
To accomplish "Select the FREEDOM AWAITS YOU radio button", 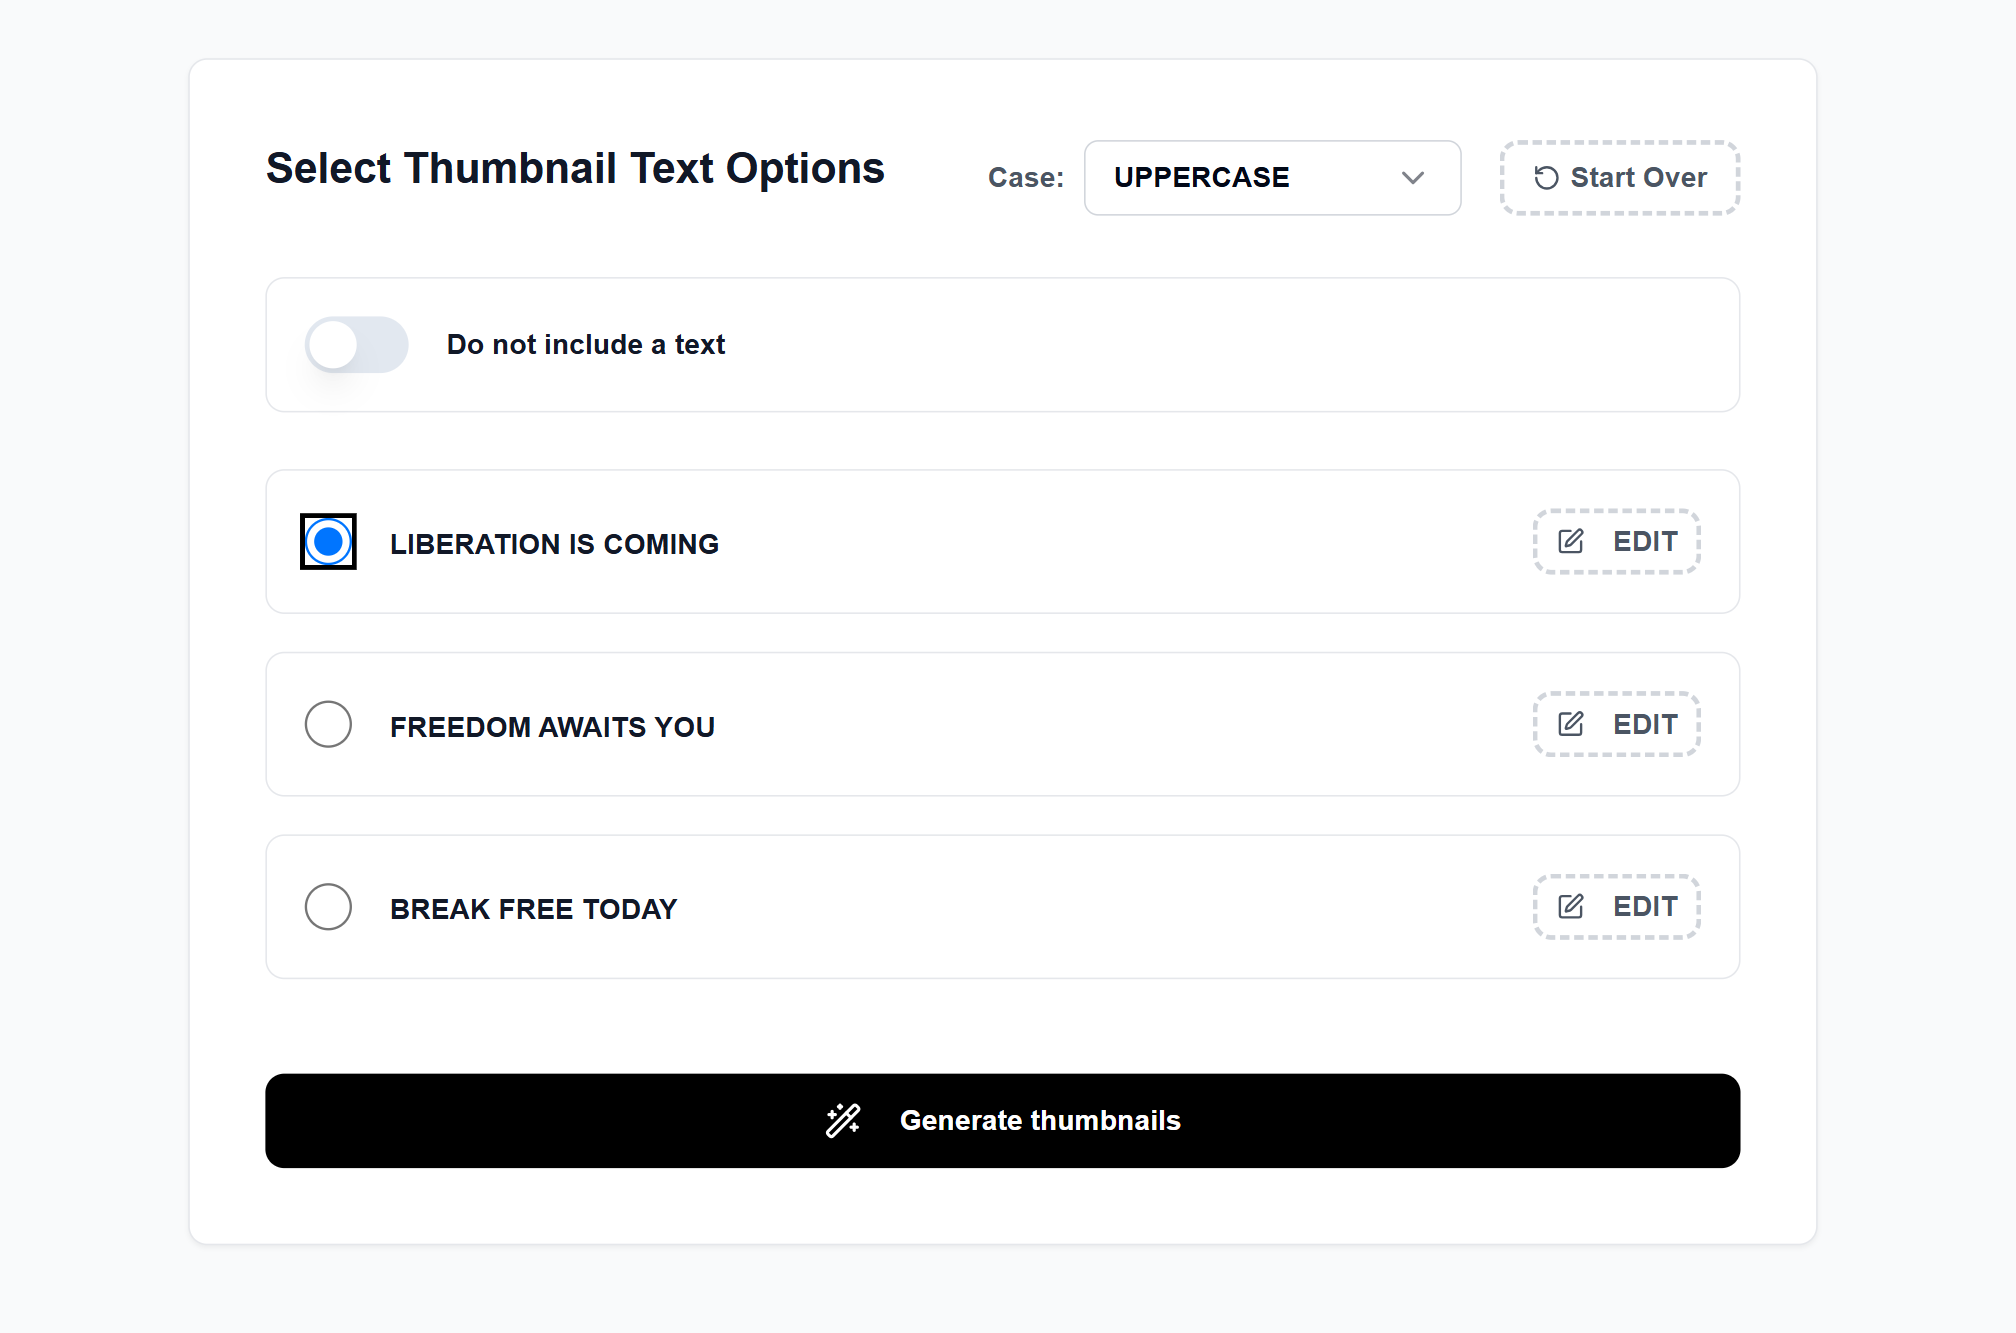I will [x=327, y=724].
